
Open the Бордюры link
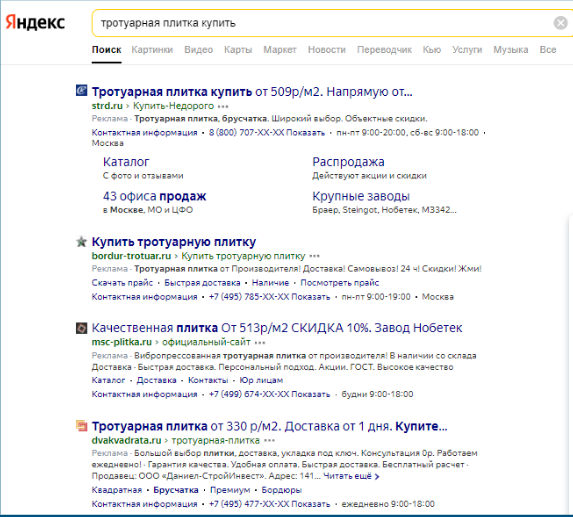(281, 490)
